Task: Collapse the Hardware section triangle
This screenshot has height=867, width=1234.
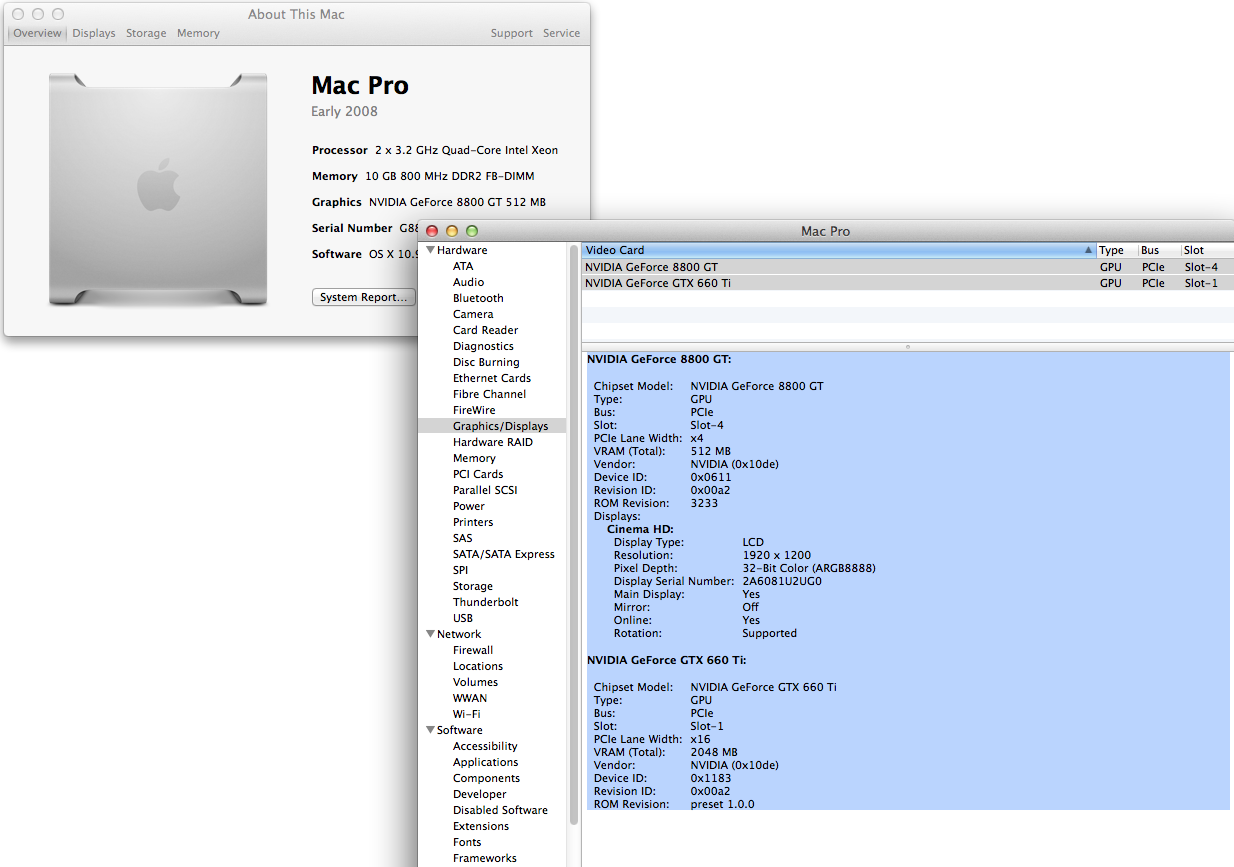Action: (x=430, y=250)
